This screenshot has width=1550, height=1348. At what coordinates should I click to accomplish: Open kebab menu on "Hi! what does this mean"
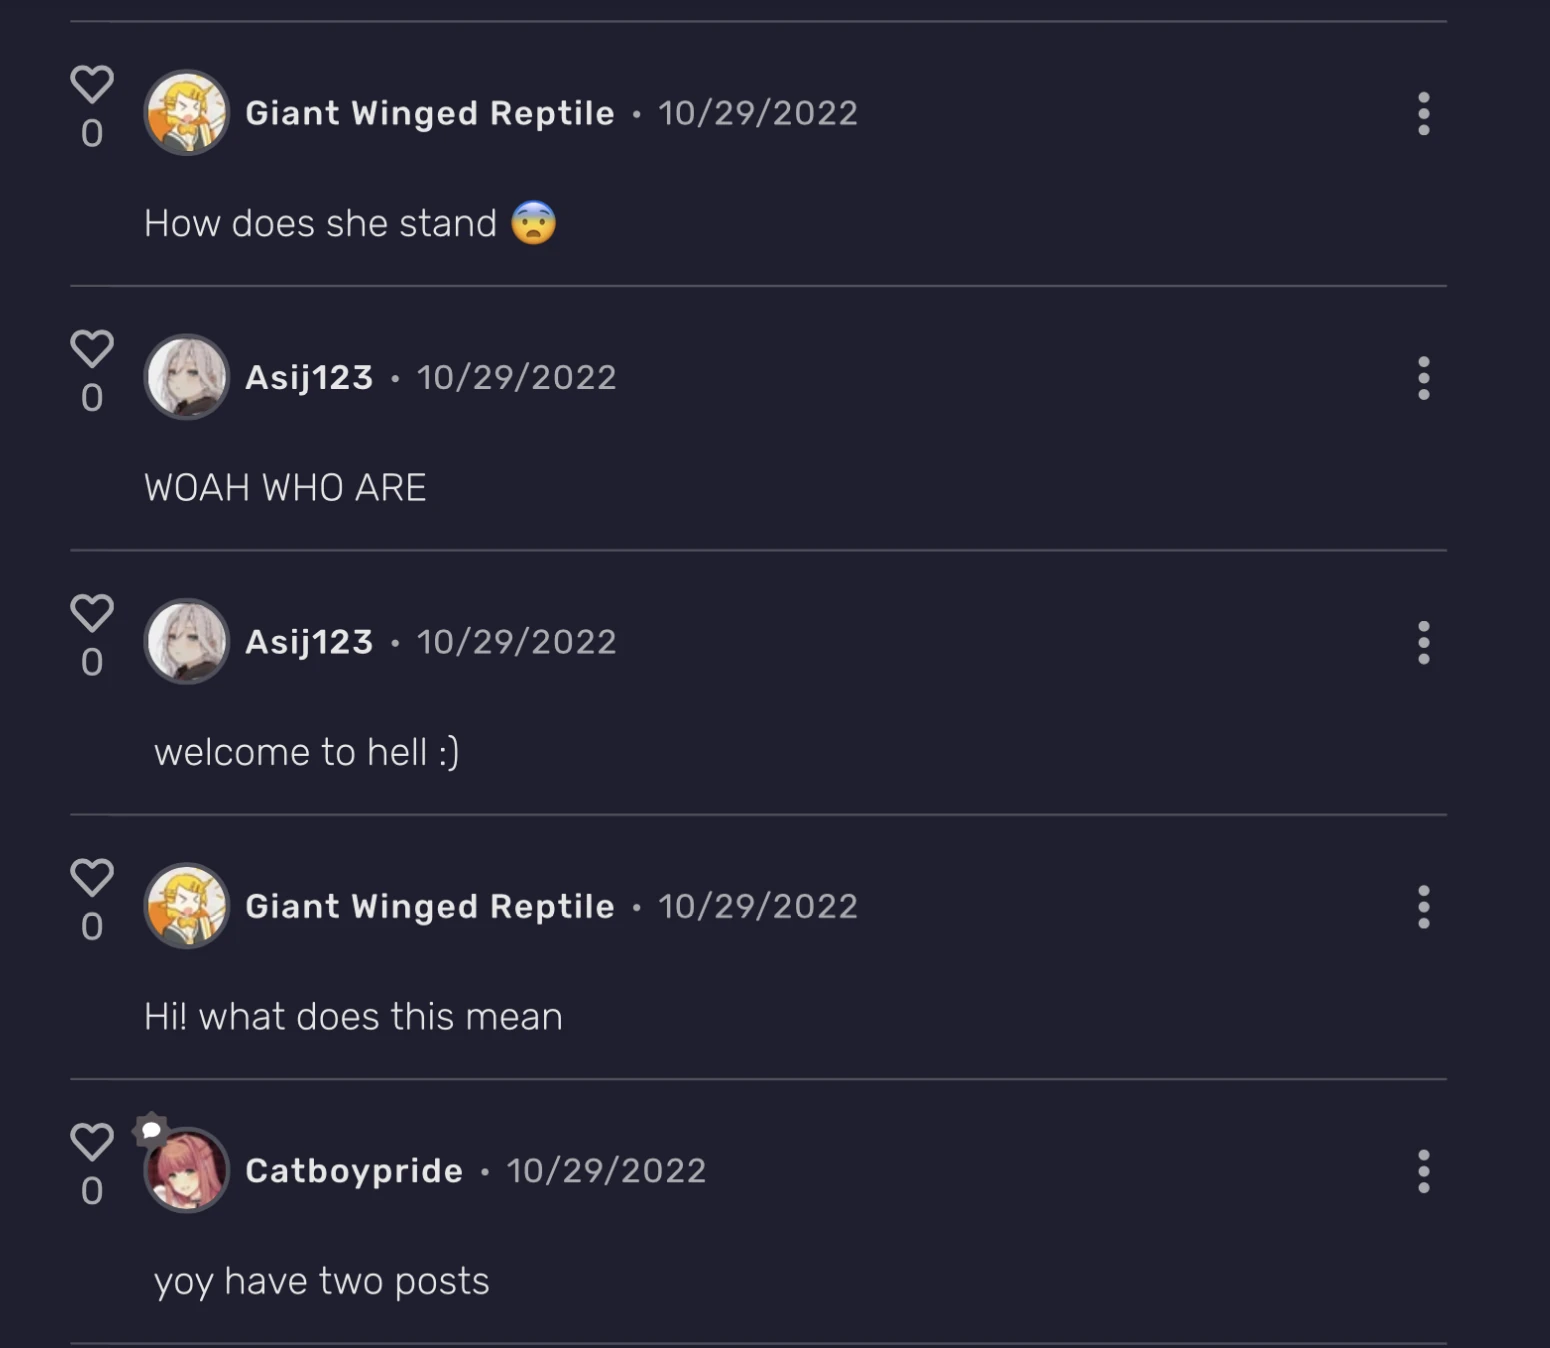click(1423, 907)
